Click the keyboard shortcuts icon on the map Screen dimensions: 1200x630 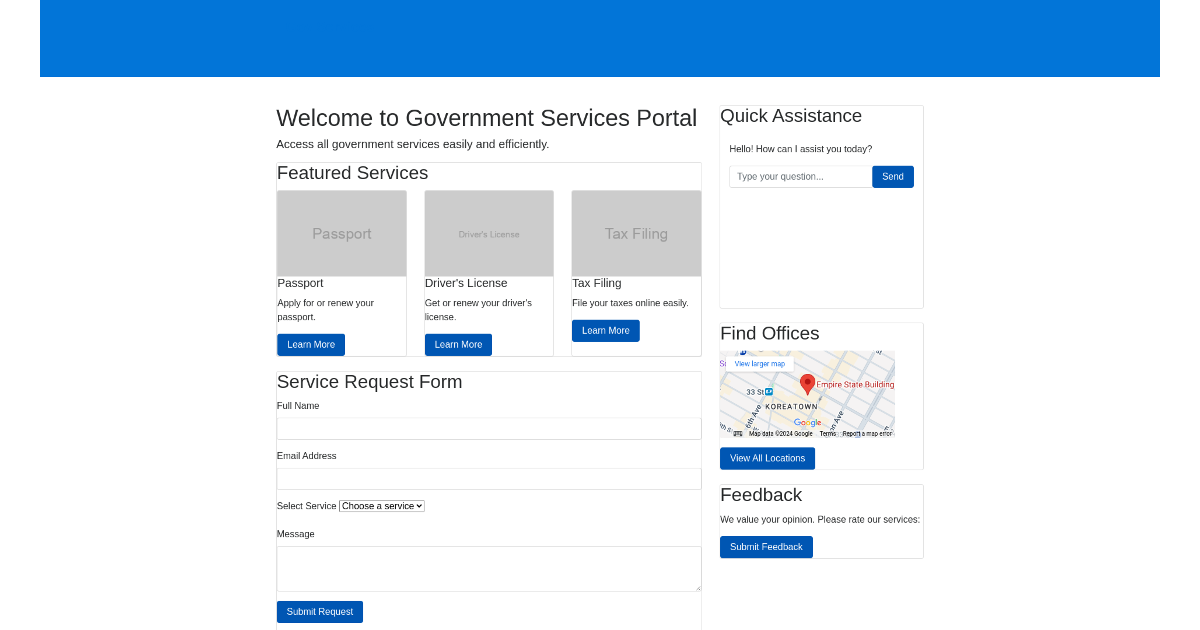point(737,433)
